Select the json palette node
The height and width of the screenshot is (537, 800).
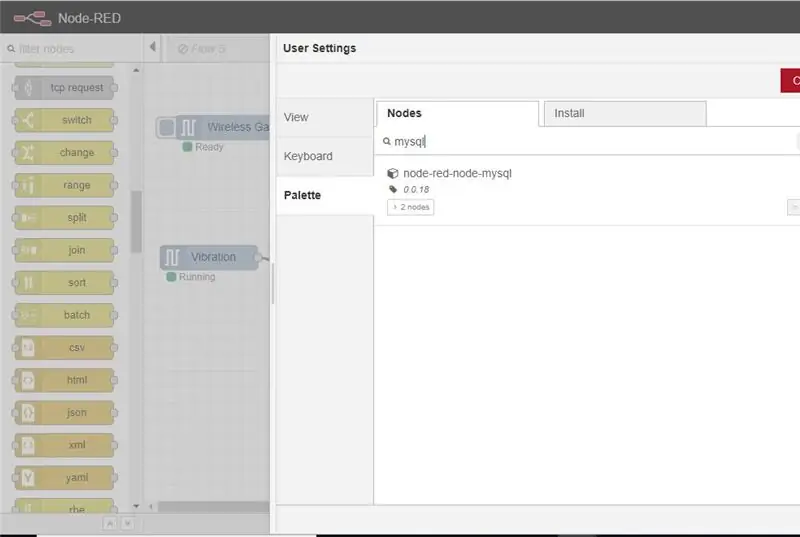65,413
